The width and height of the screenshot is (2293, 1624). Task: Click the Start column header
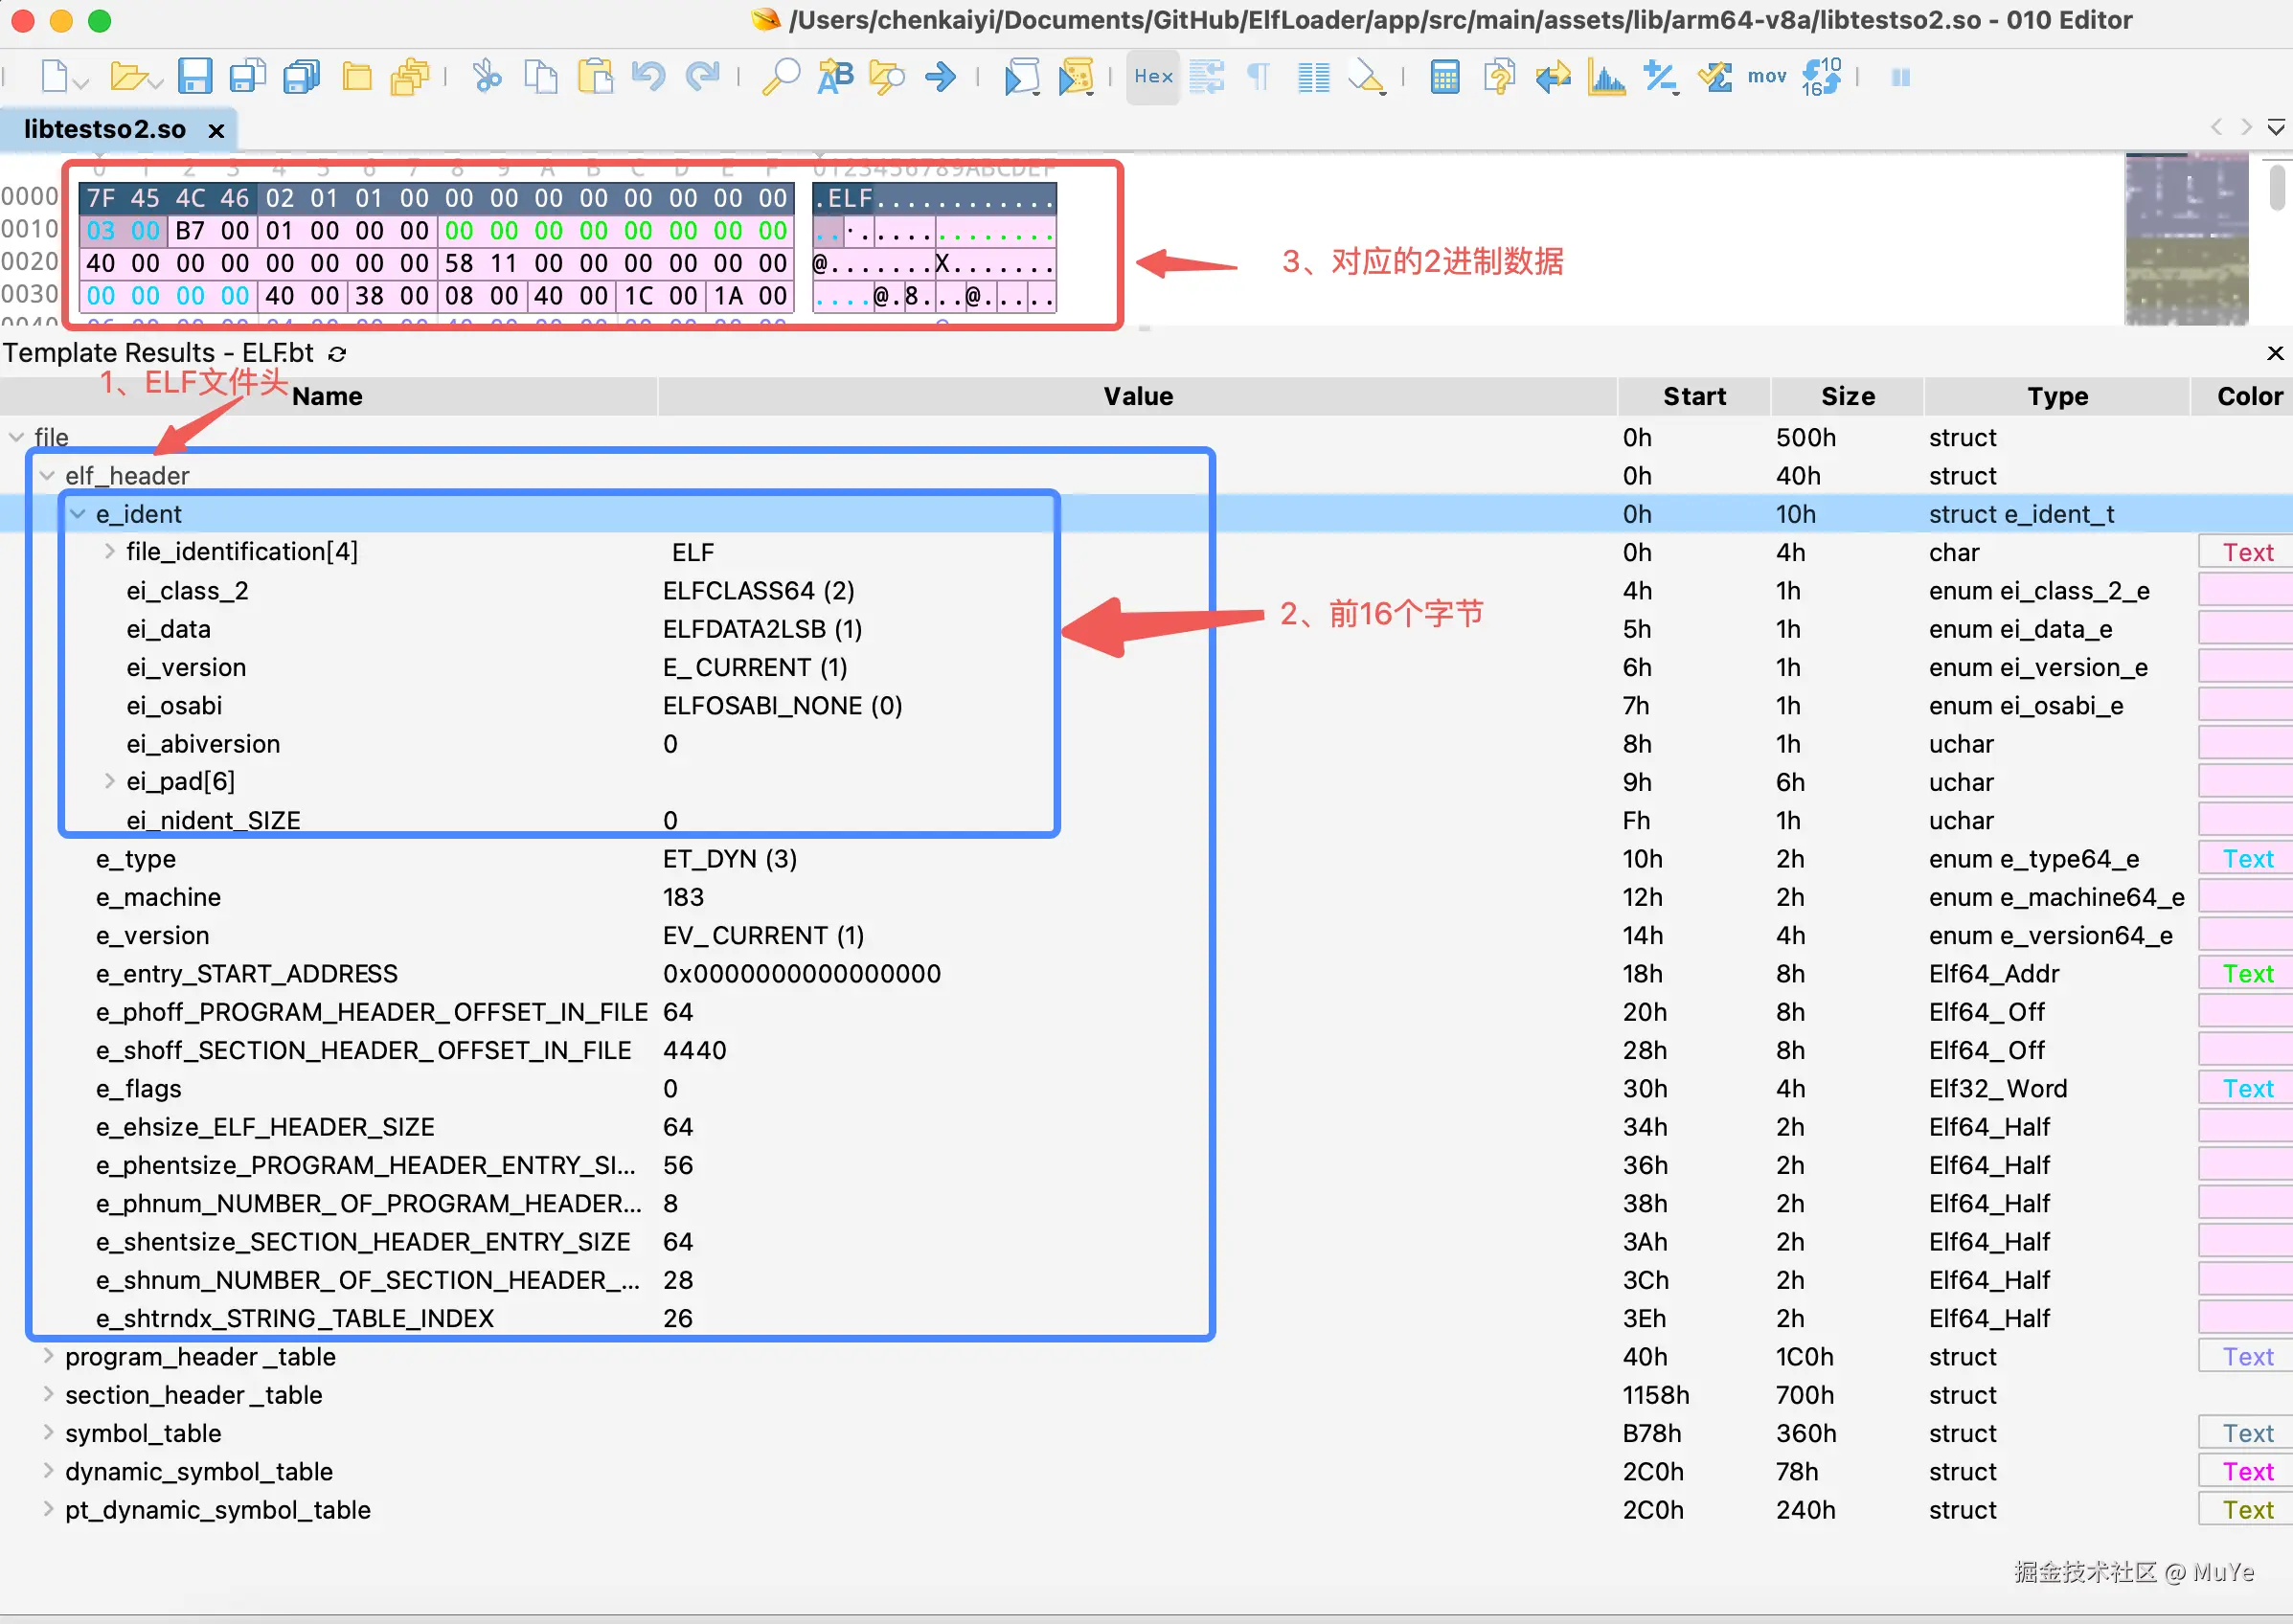[1693, 397]
